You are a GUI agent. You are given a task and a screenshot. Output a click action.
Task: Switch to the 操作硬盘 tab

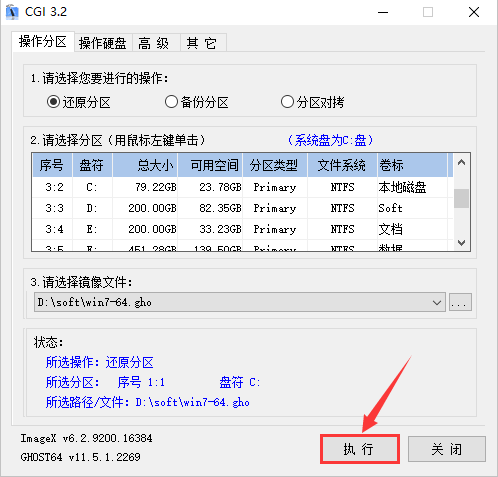click(103, 43)
